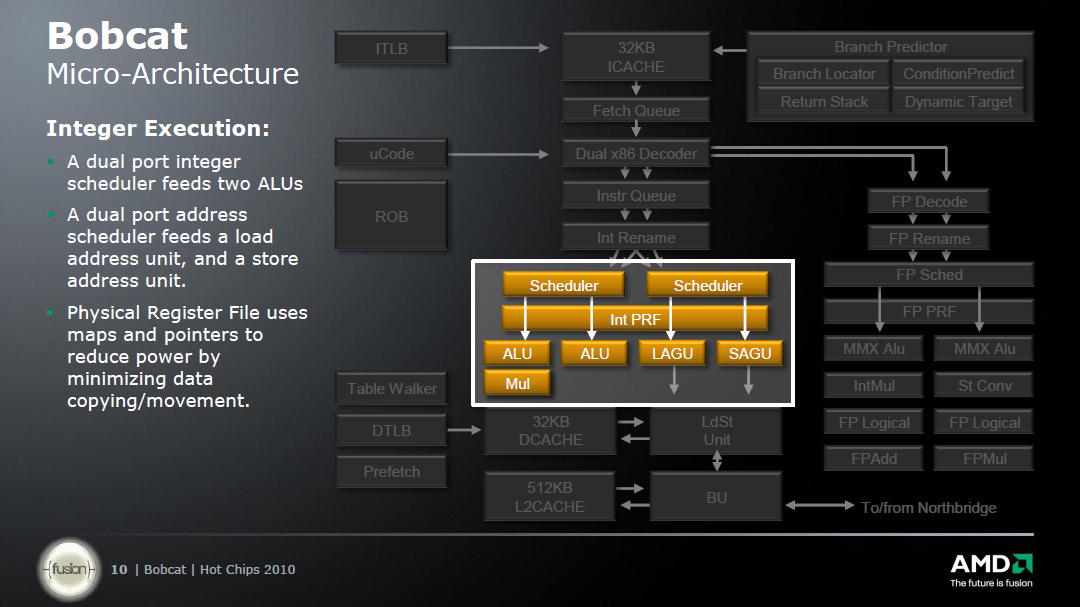
Task: Click the ROB block
Action: pos(391,216)
